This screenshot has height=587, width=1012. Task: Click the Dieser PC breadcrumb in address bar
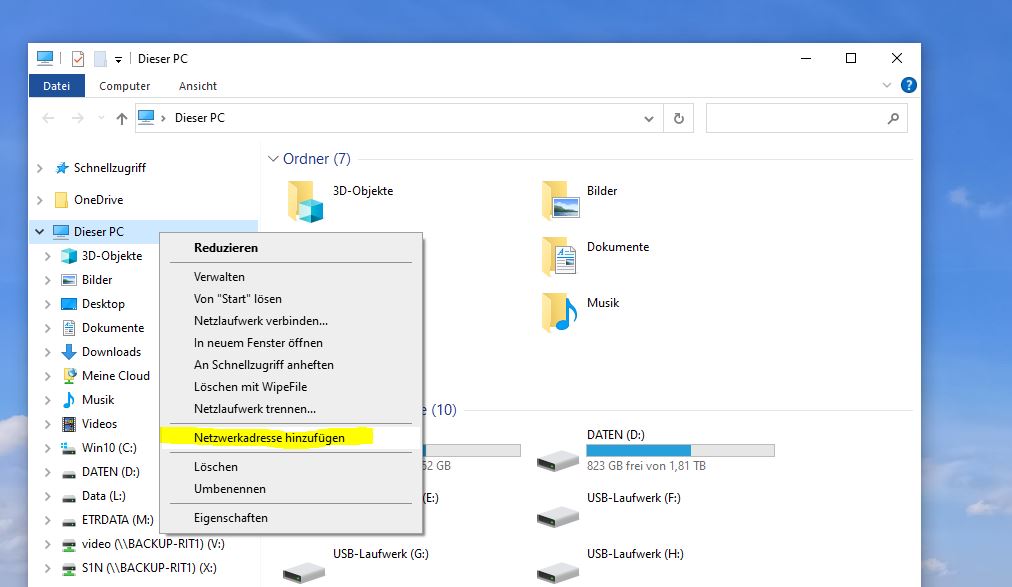(x=199, y=118)
